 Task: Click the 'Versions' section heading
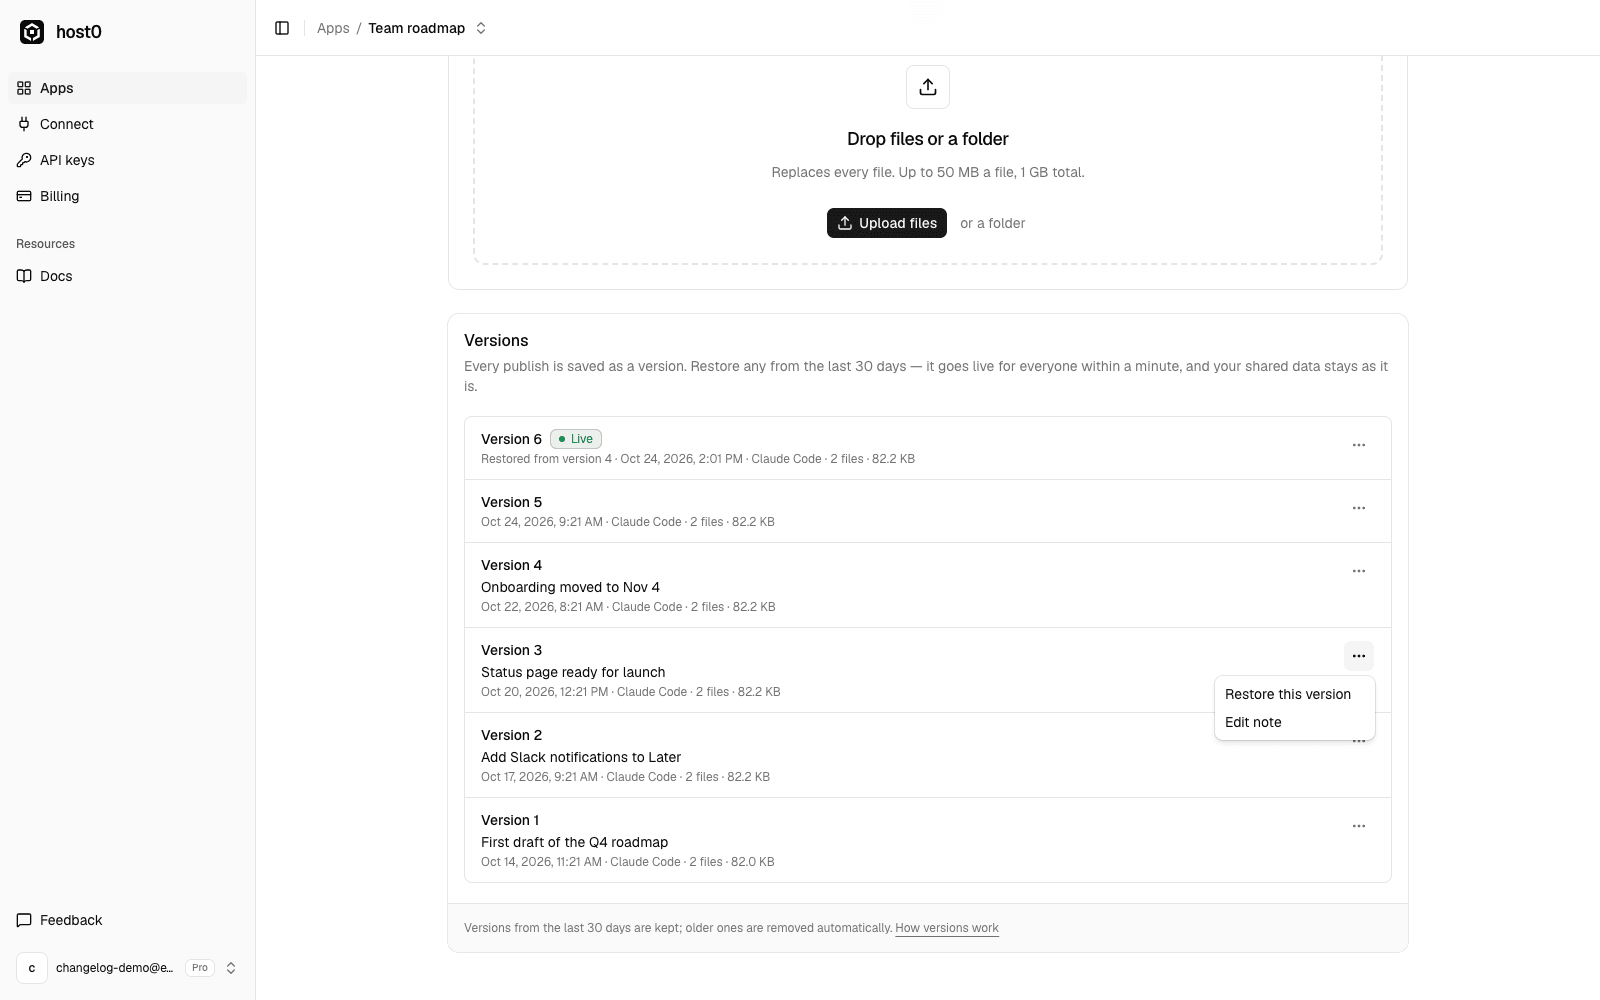pyautogui.click(x=496, y=341)
